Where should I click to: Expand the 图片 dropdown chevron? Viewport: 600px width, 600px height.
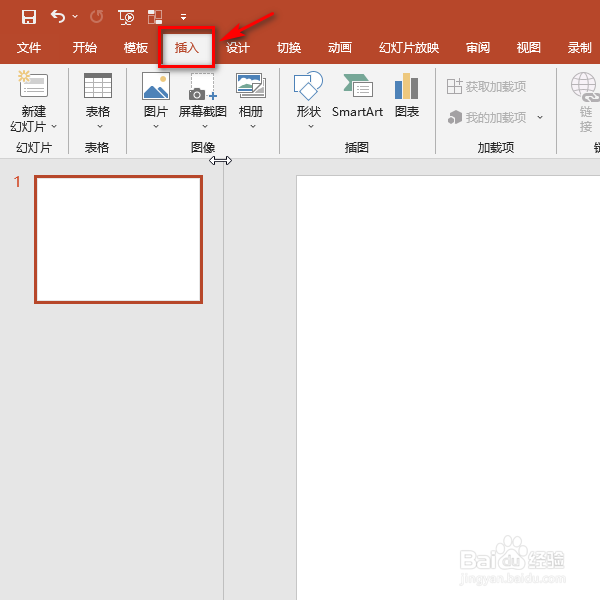pyautogui.click(x=156, y=126)
